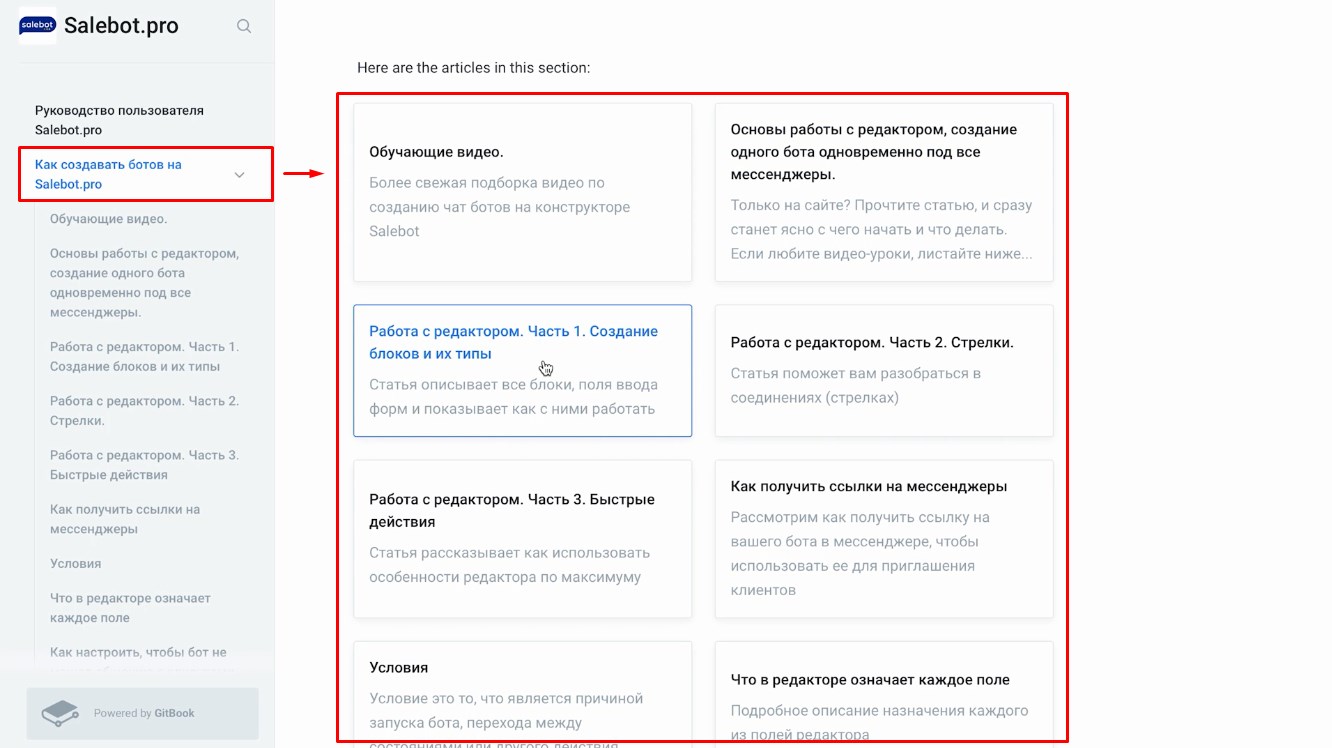Click the GitBook logo icon
The height and width of the screenshot is (748, 1332).
[60, 713]
